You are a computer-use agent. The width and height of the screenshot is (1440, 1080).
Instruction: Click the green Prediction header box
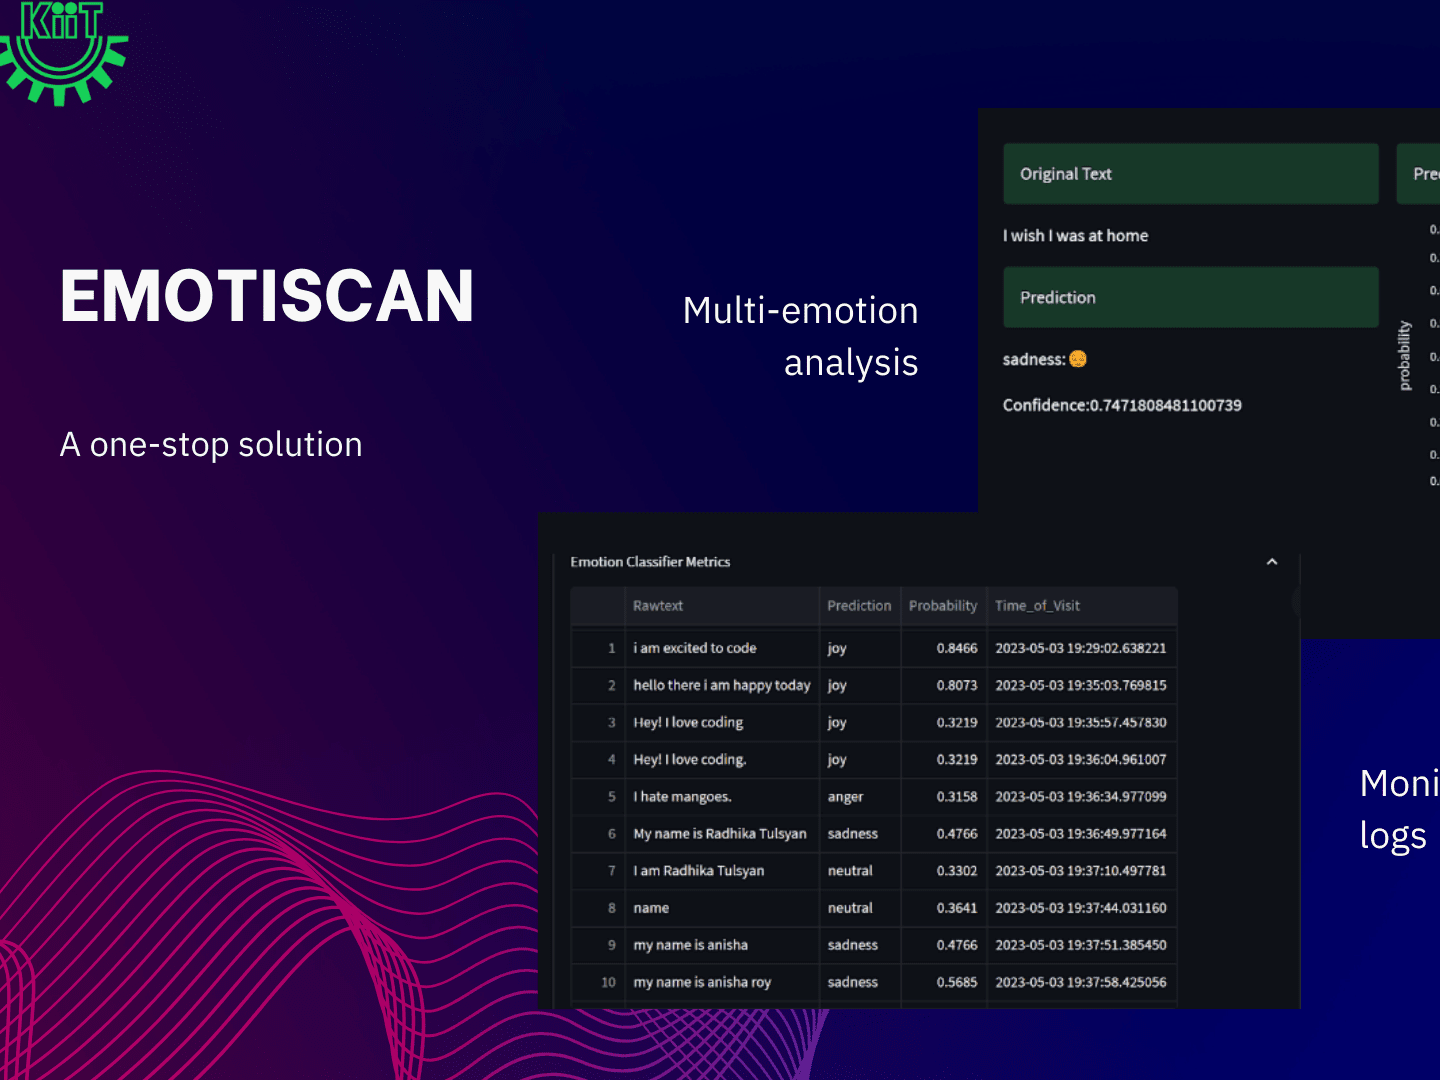[1191, 297]
